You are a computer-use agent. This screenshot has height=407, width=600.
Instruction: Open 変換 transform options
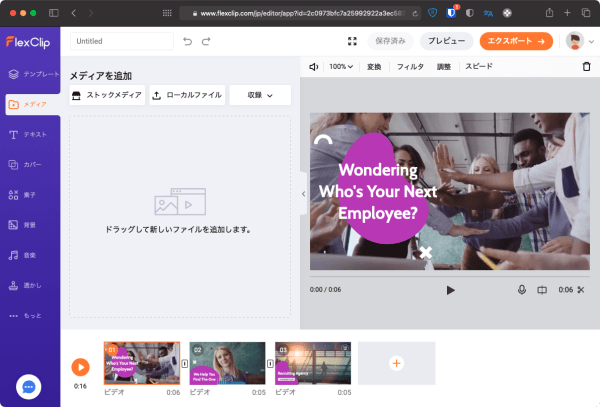[x=374, y=67]
